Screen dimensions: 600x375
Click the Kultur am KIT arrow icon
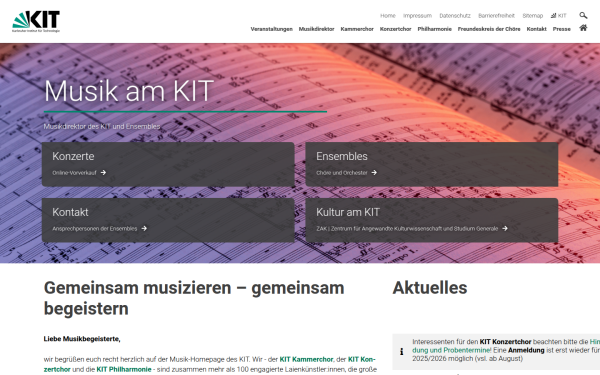(505, 228)
